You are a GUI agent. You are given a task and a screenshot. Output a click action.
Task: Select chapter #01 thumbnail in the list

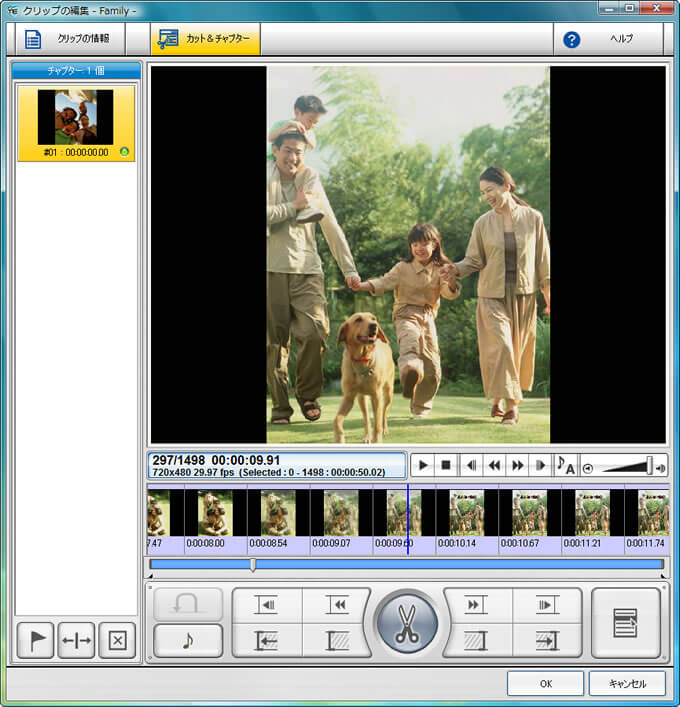(77, 118)
